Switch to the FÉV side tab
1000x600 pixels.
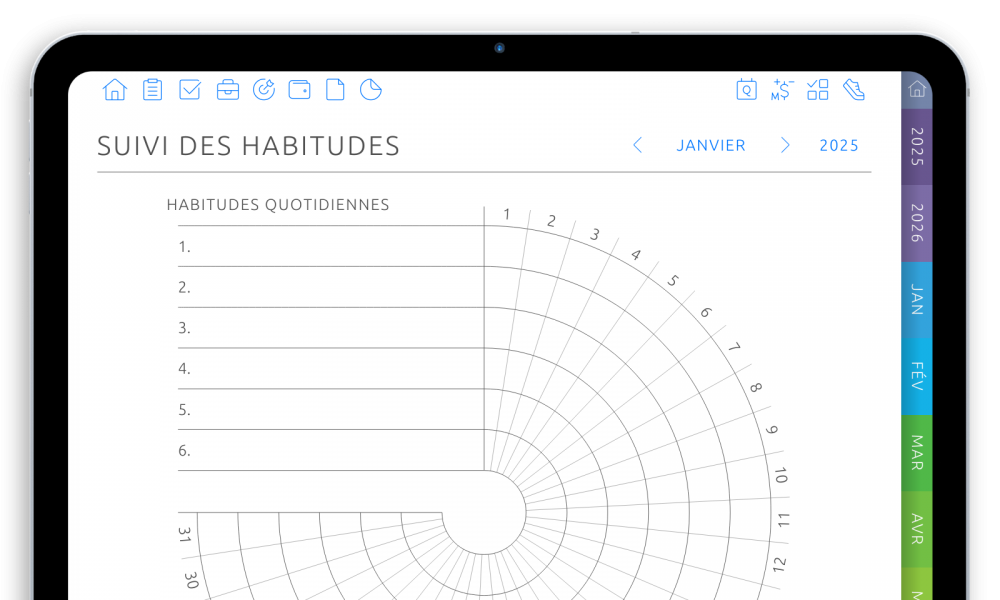(x=917, y=376)
